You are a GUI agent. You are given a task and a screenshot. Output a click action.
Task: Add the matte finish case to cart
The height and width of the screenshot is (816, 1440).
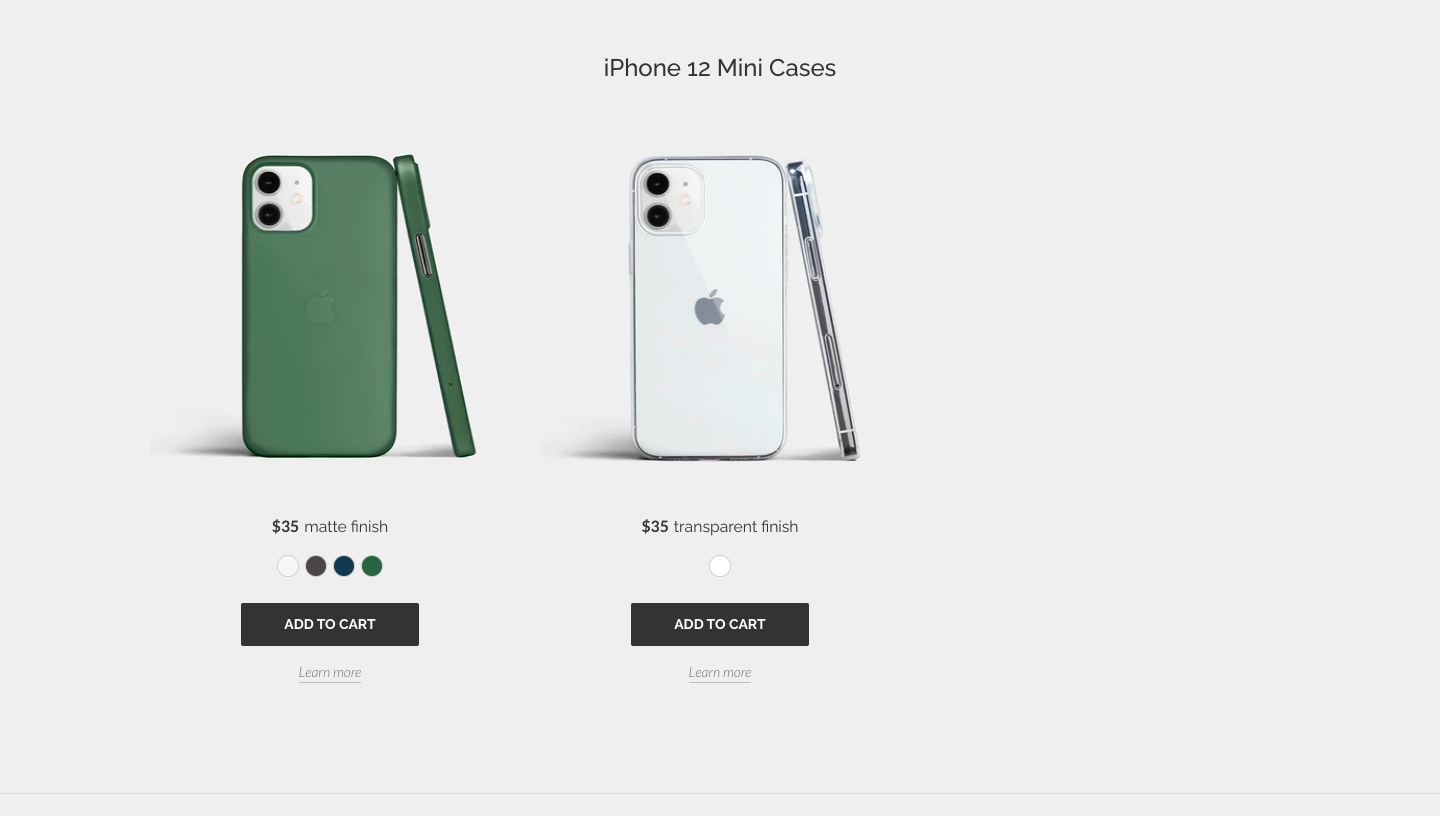click(x=330, y=624)
